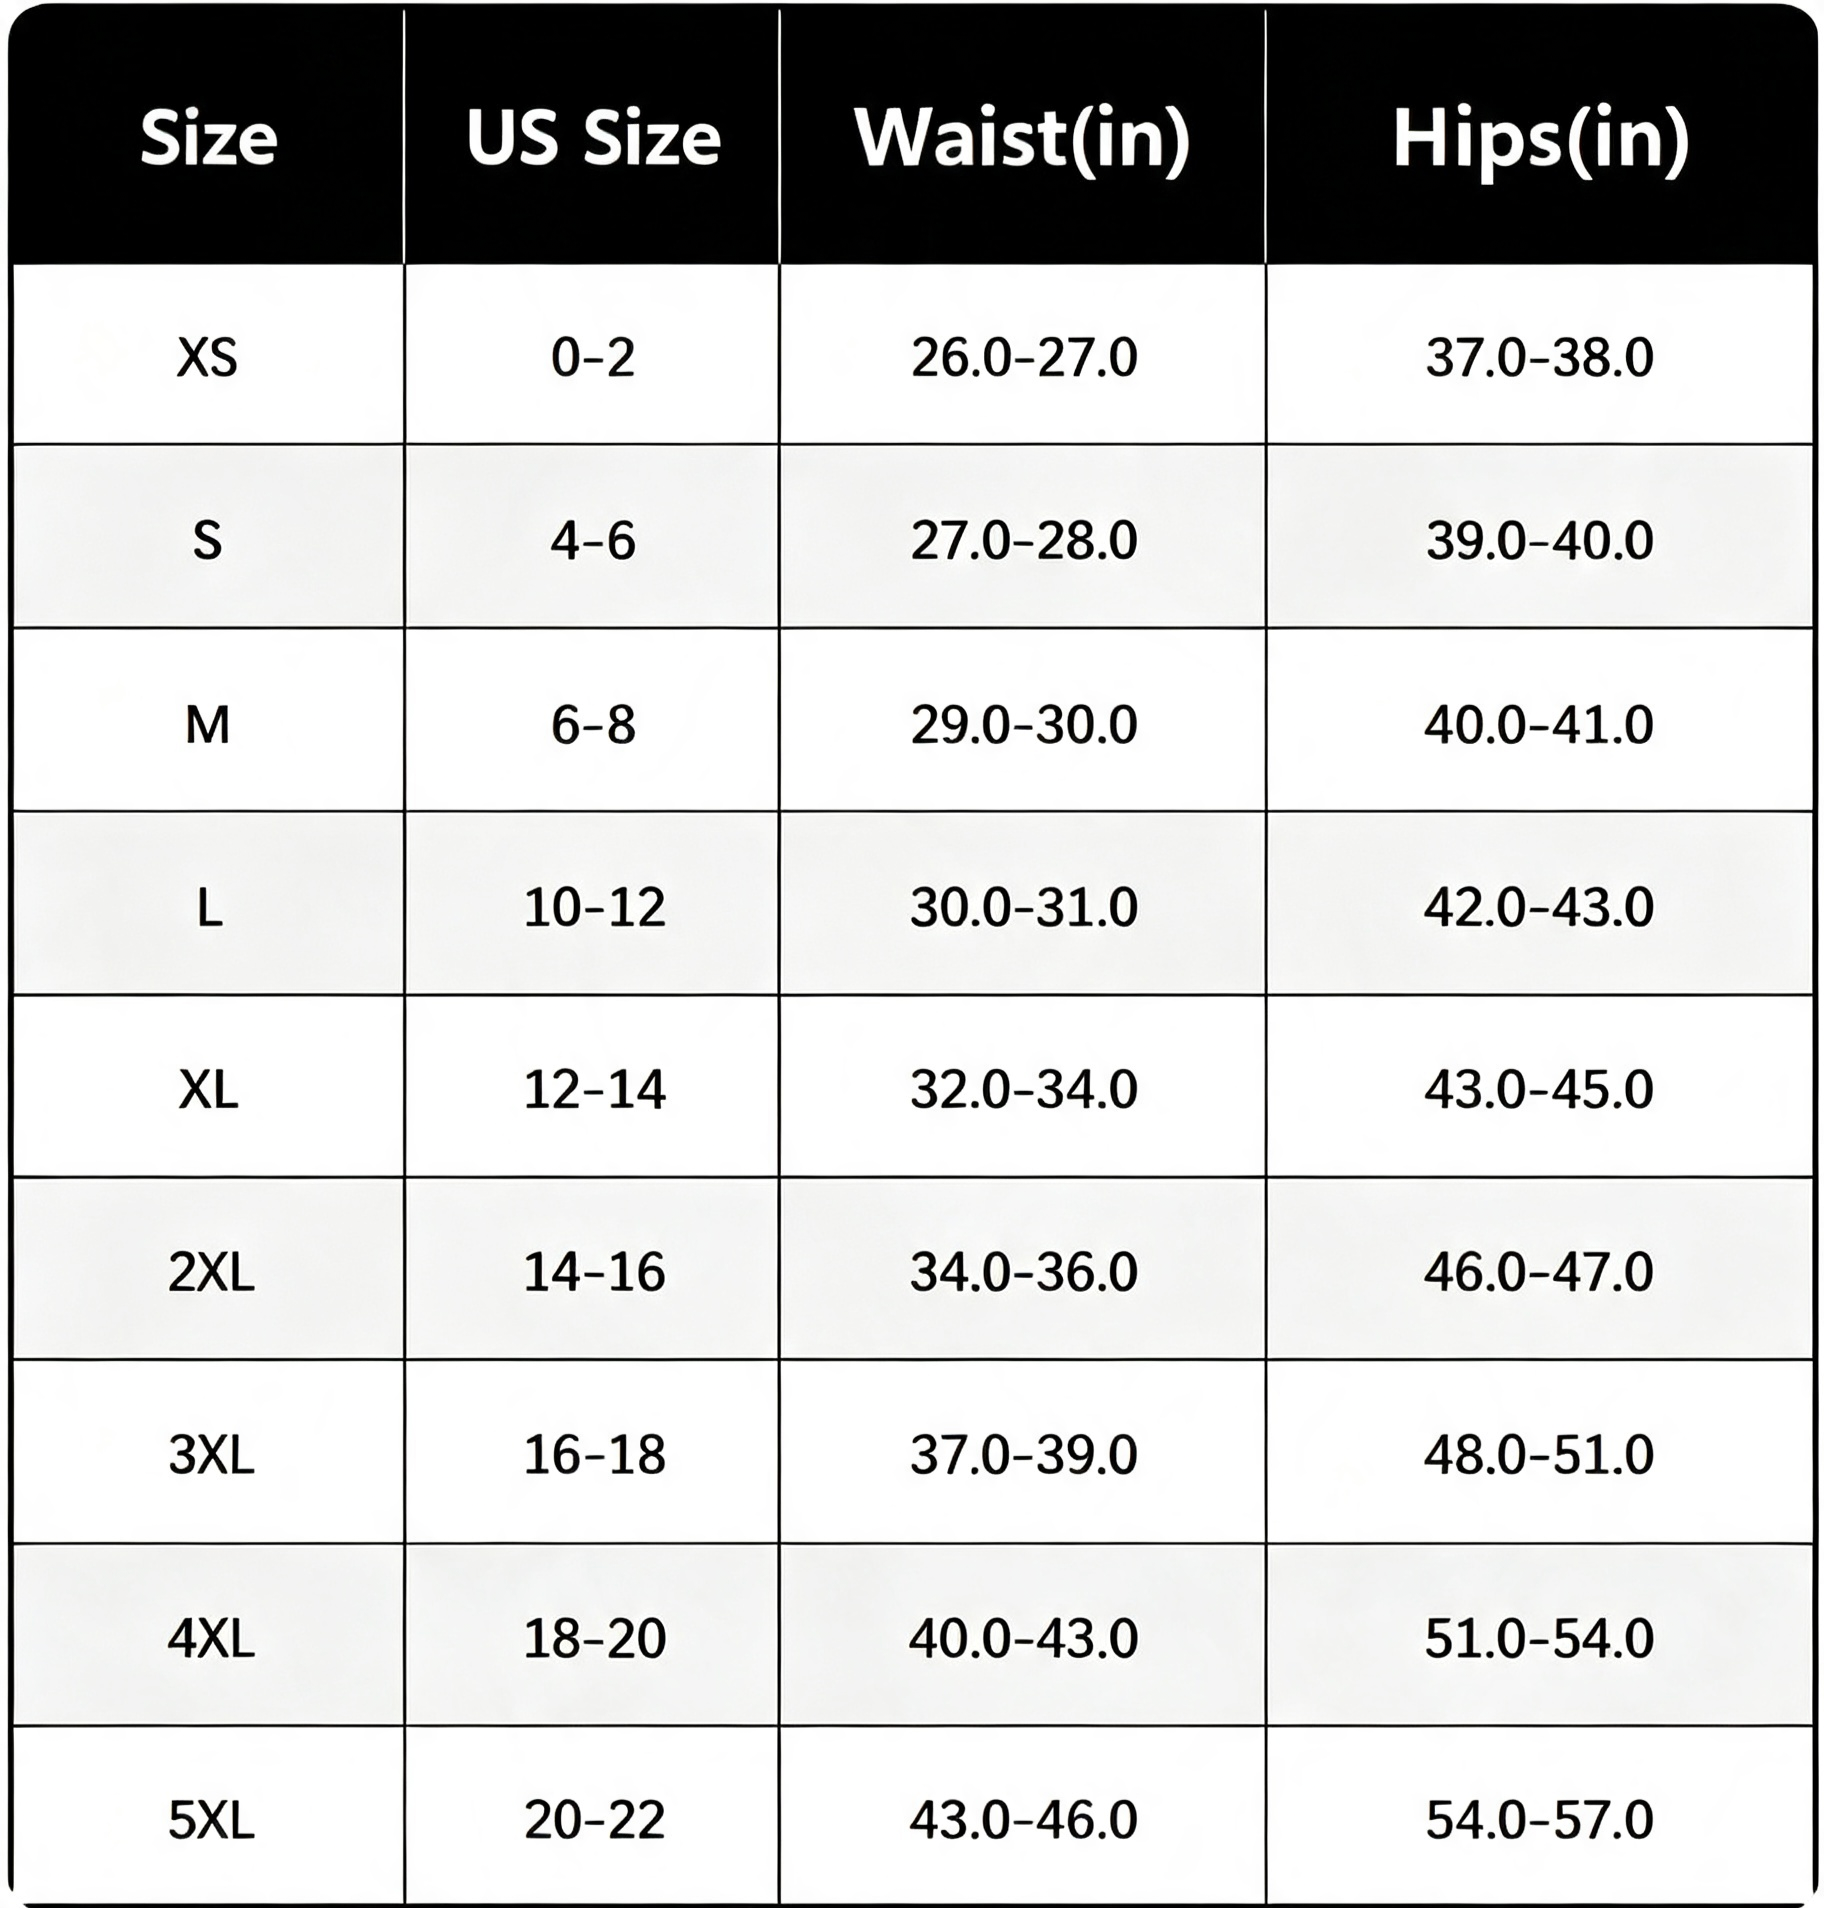
Task: Click the 26.0-27.0 waist value
Action: [1024, 357]
